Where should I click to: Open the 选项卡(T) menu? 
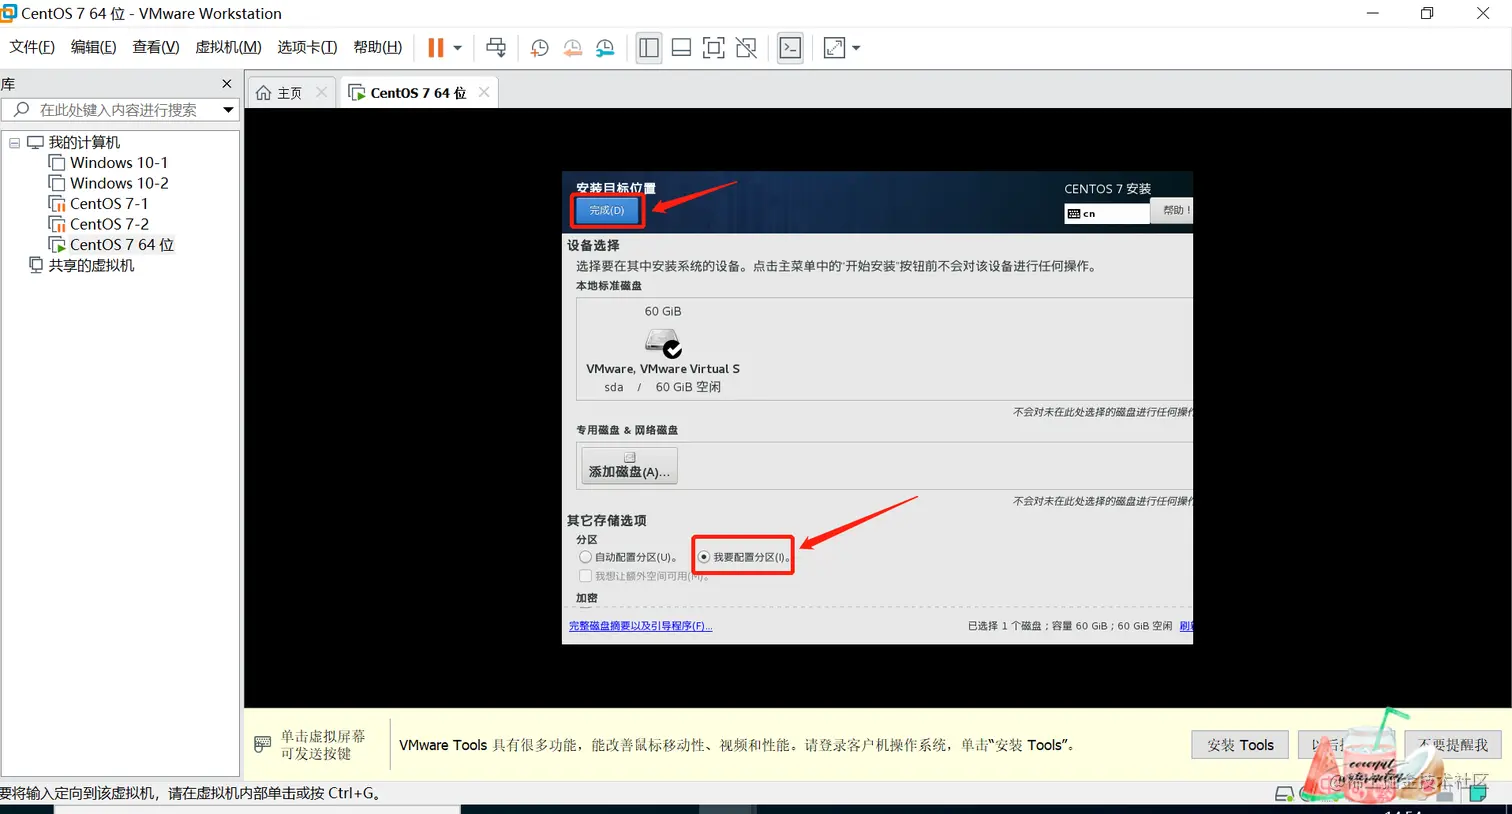(307, 47)
